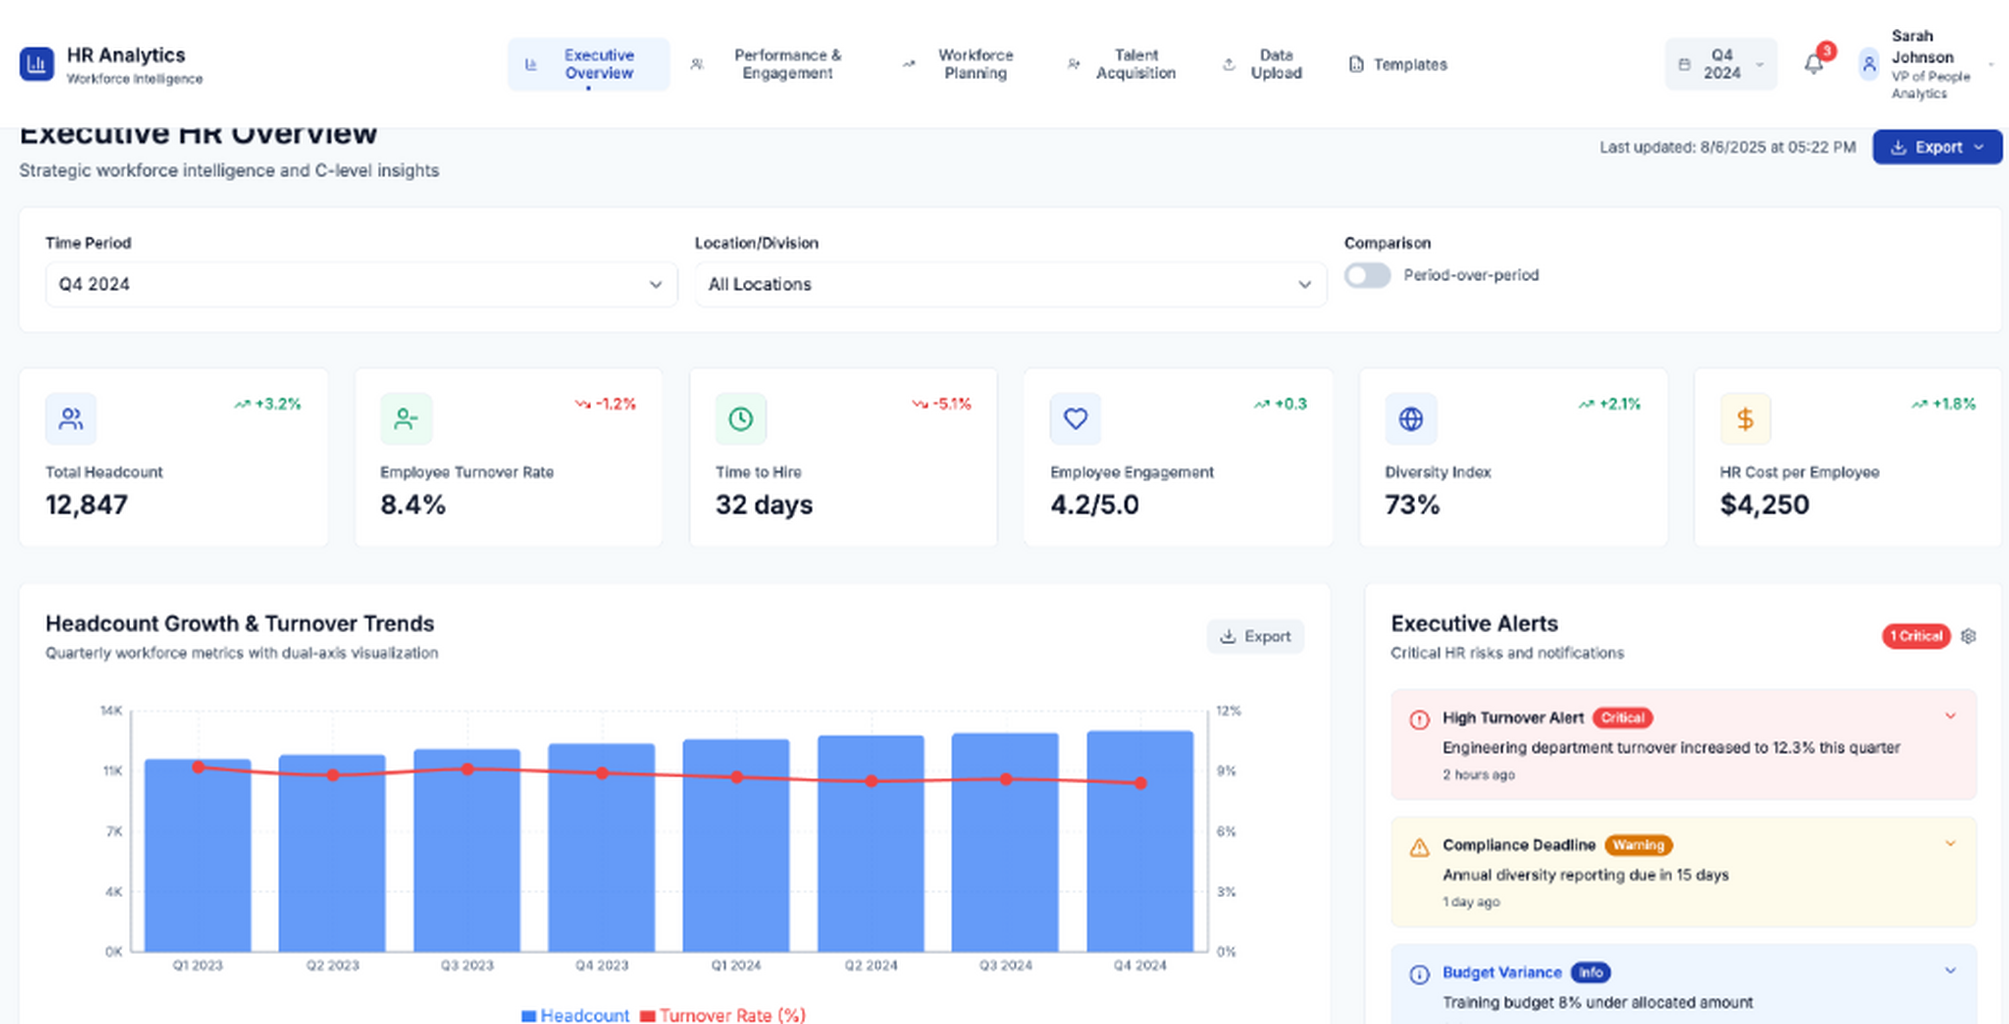The width and height of the screenshot is (2009, 1024).
Task: Toggle Headcount series in chart legend
Action: [x=576, y=1015]
